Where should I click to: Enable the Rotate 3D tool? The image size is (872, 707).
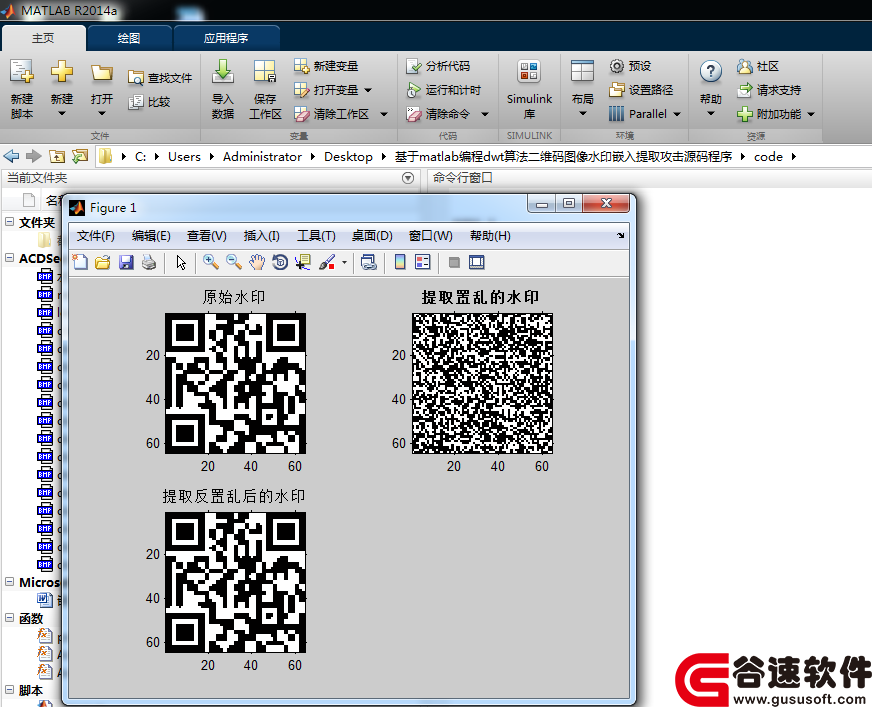[x=280, y=262]
